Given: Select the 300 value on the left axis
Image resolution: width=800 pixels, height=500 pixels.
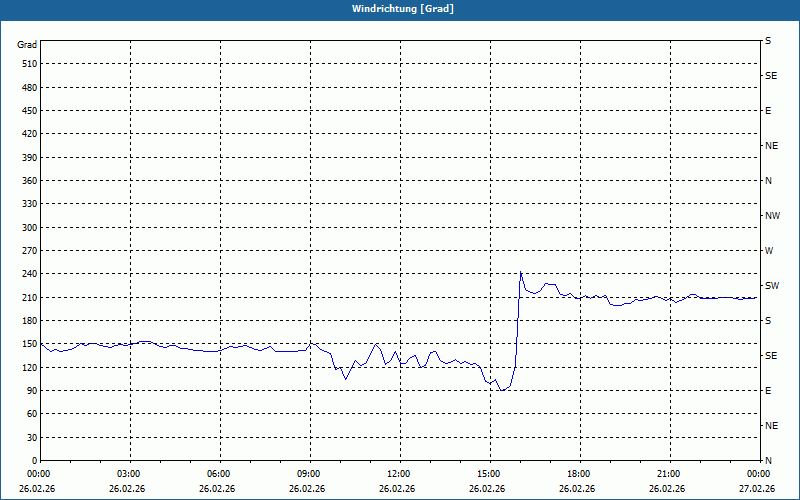Looking at the screenshot, I should click(30, 228).
